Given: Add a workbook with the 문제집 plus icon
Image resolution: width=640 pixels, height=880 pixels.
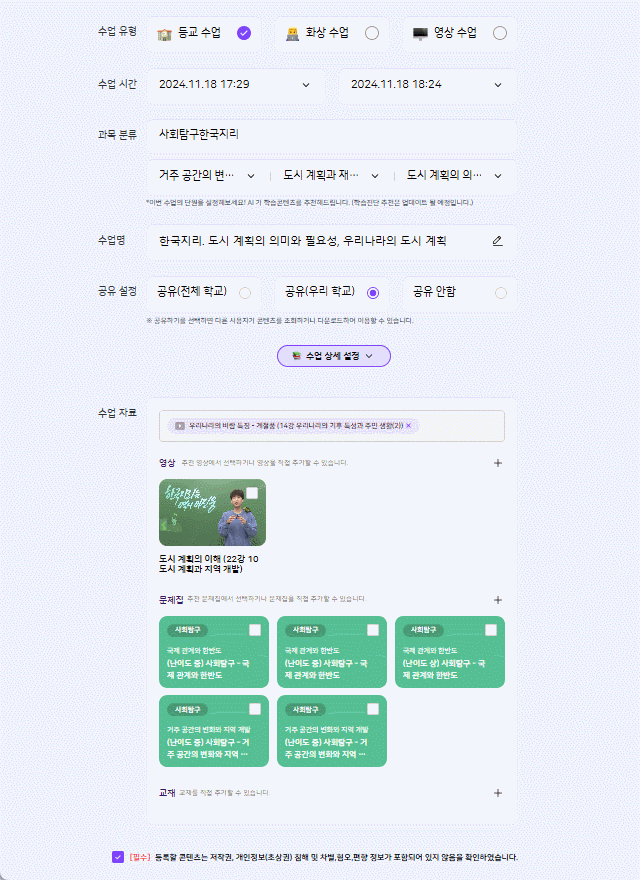Looking at the screenshot, I should point(497,600).
